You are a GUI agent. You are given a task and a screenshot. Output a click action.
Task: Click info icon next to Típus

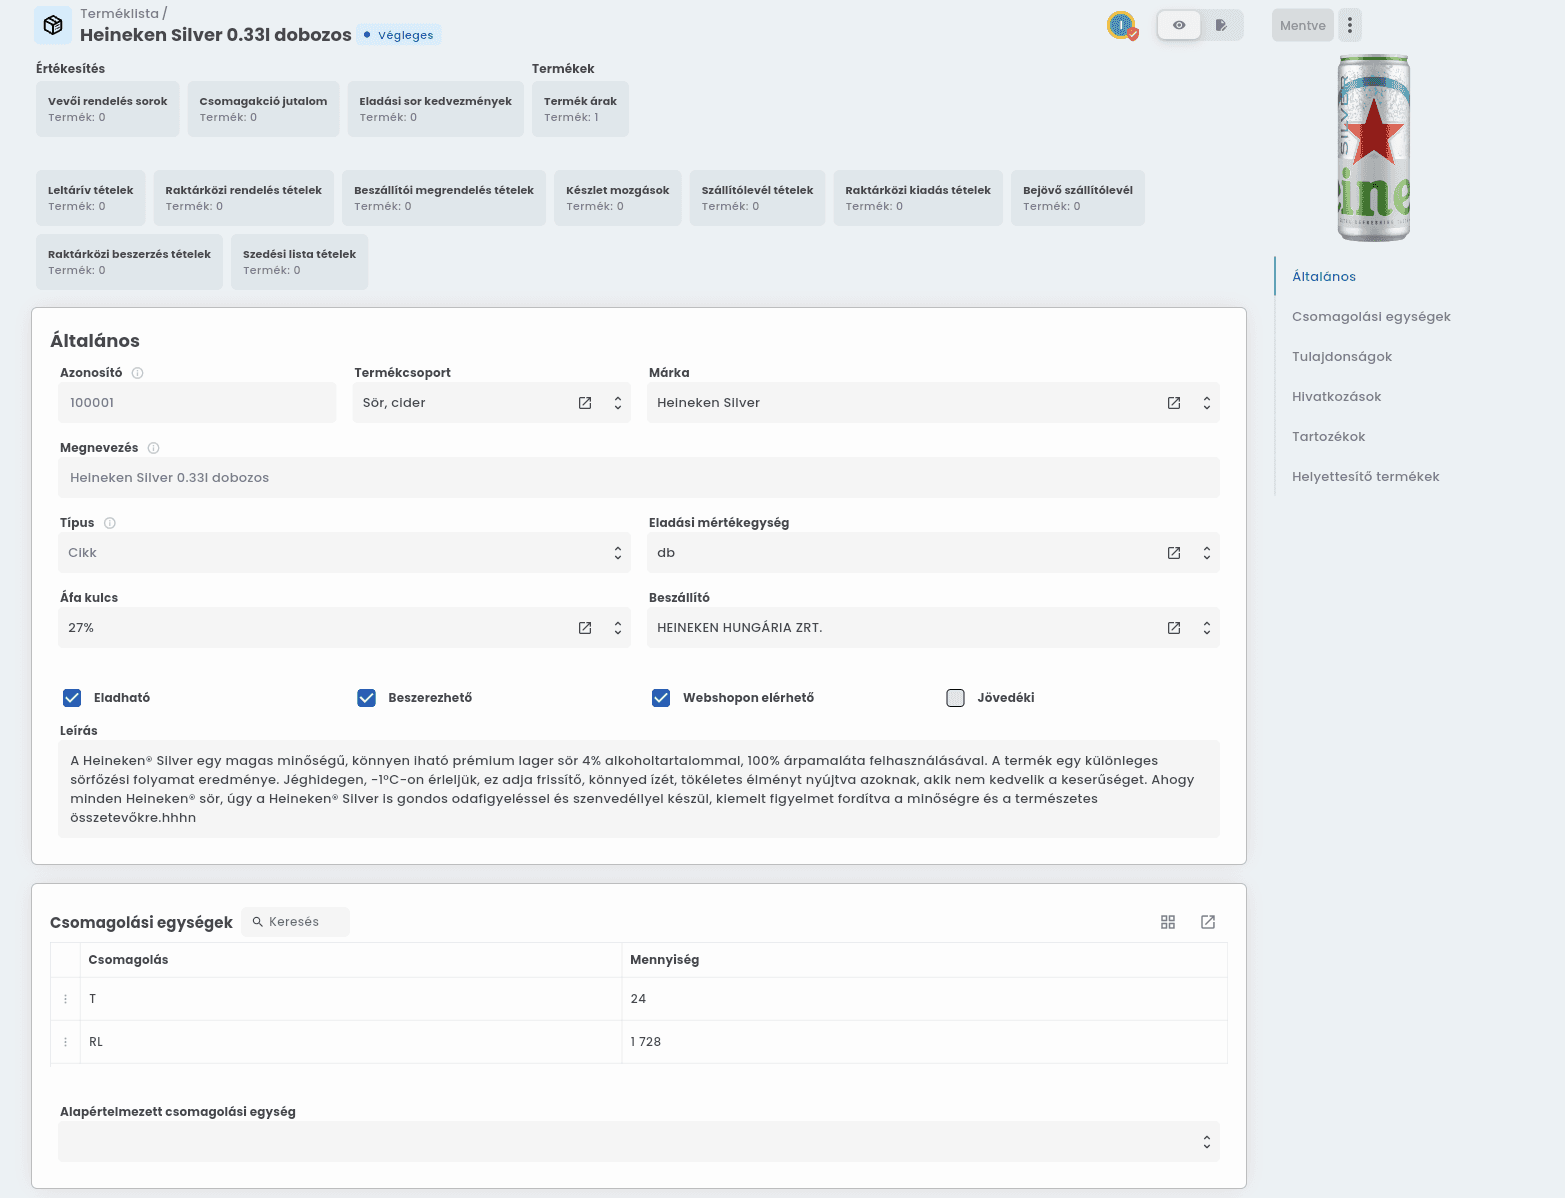pyautogui.click(x=110, y=523)
